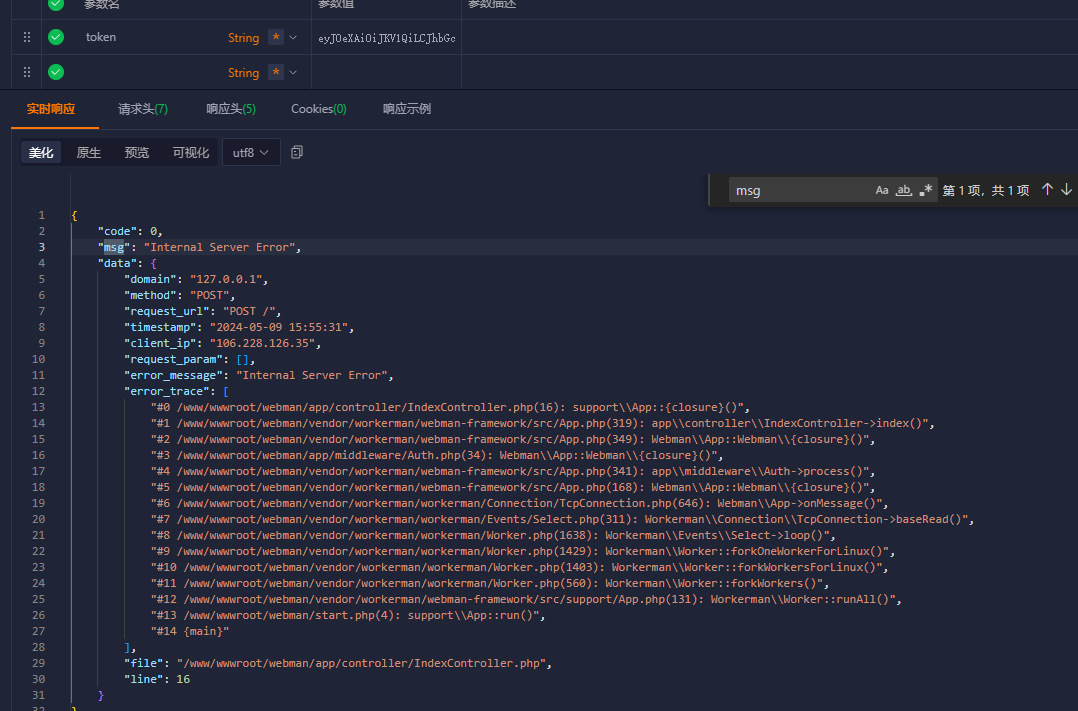Select the 预览 preview mode
Screen dimensions: 1078x711
[x=137, y=153]
